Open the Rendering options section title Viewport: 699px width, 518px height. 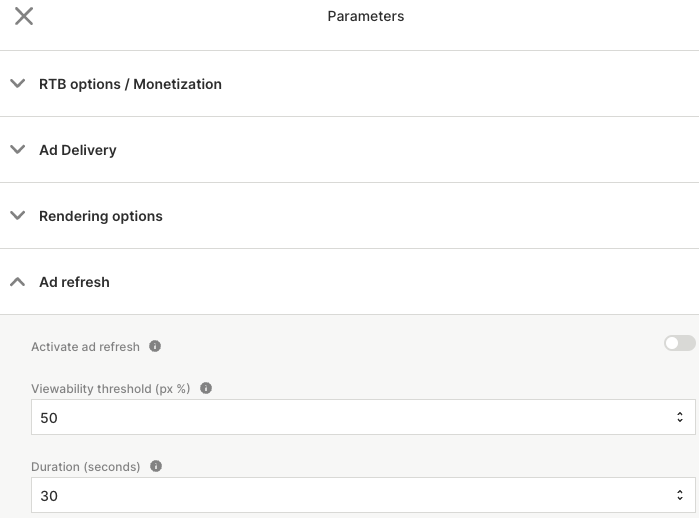(100, 216)
